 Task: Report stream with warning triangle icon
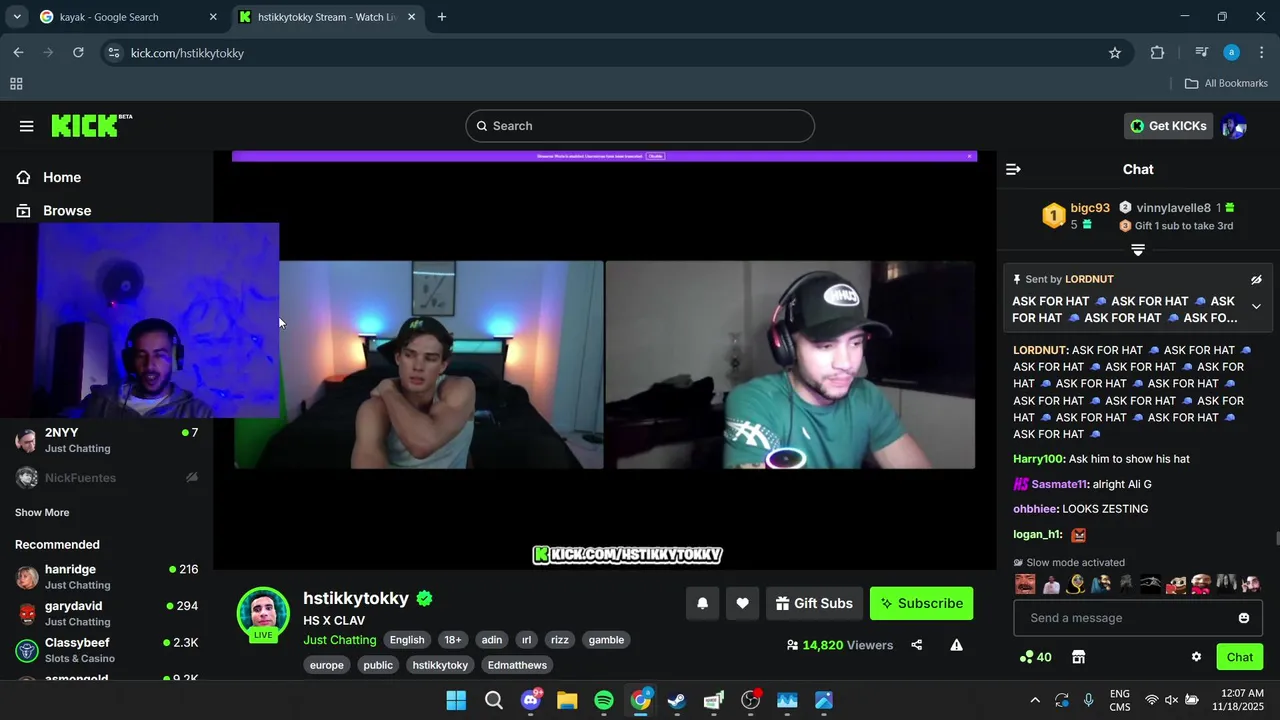(x=956, y=645)
